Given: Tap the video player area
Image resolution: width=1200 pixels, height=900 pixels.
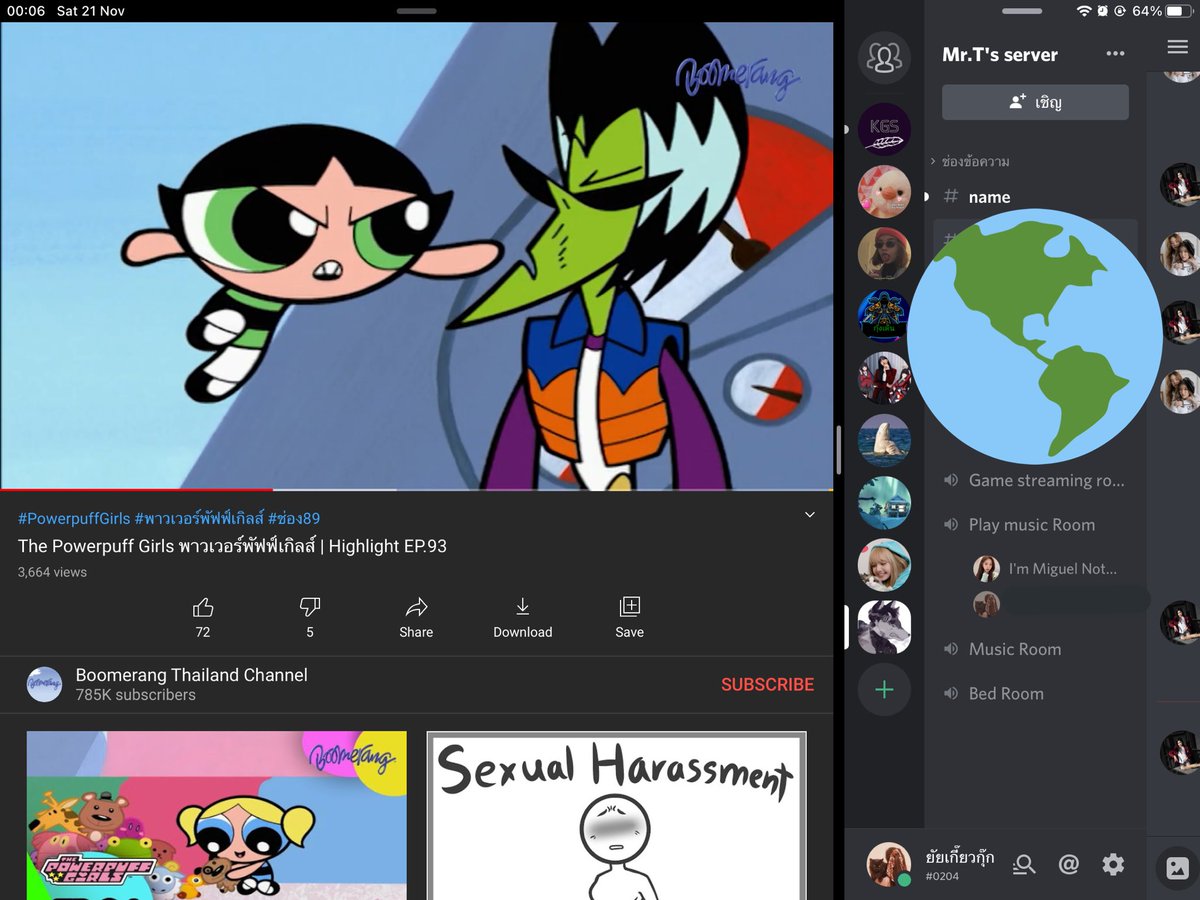Looking at the screenshot, I should 416,256.
